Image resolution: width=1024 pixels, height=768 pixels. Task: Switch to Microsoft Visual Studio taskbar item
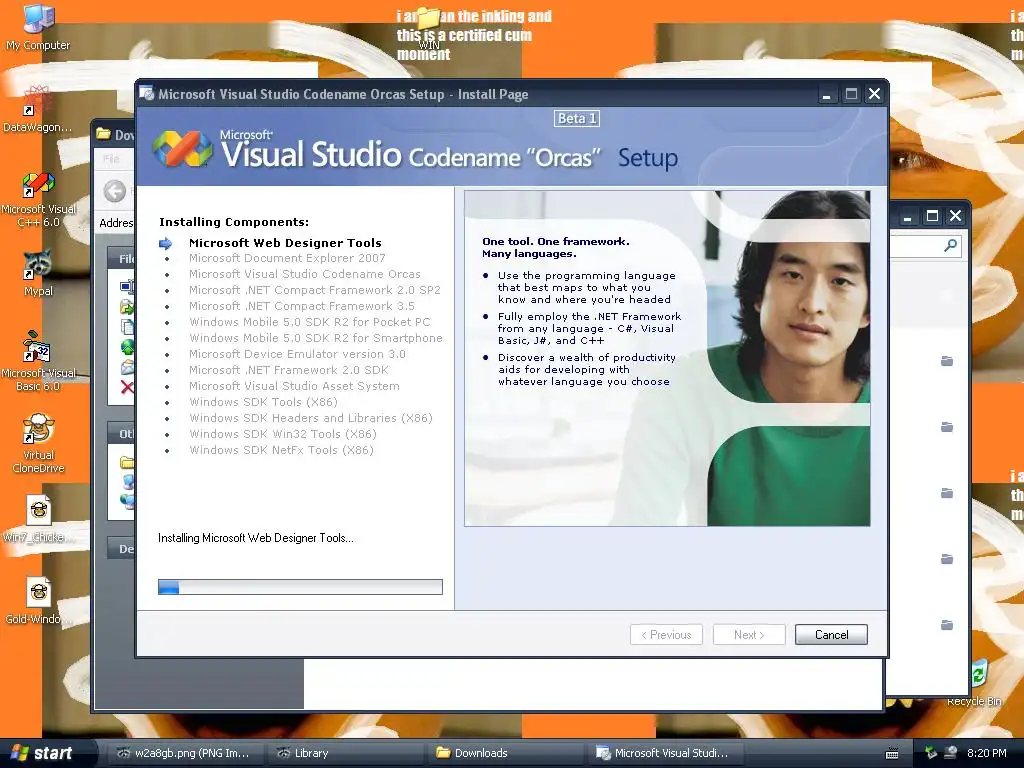pos(666,753)
